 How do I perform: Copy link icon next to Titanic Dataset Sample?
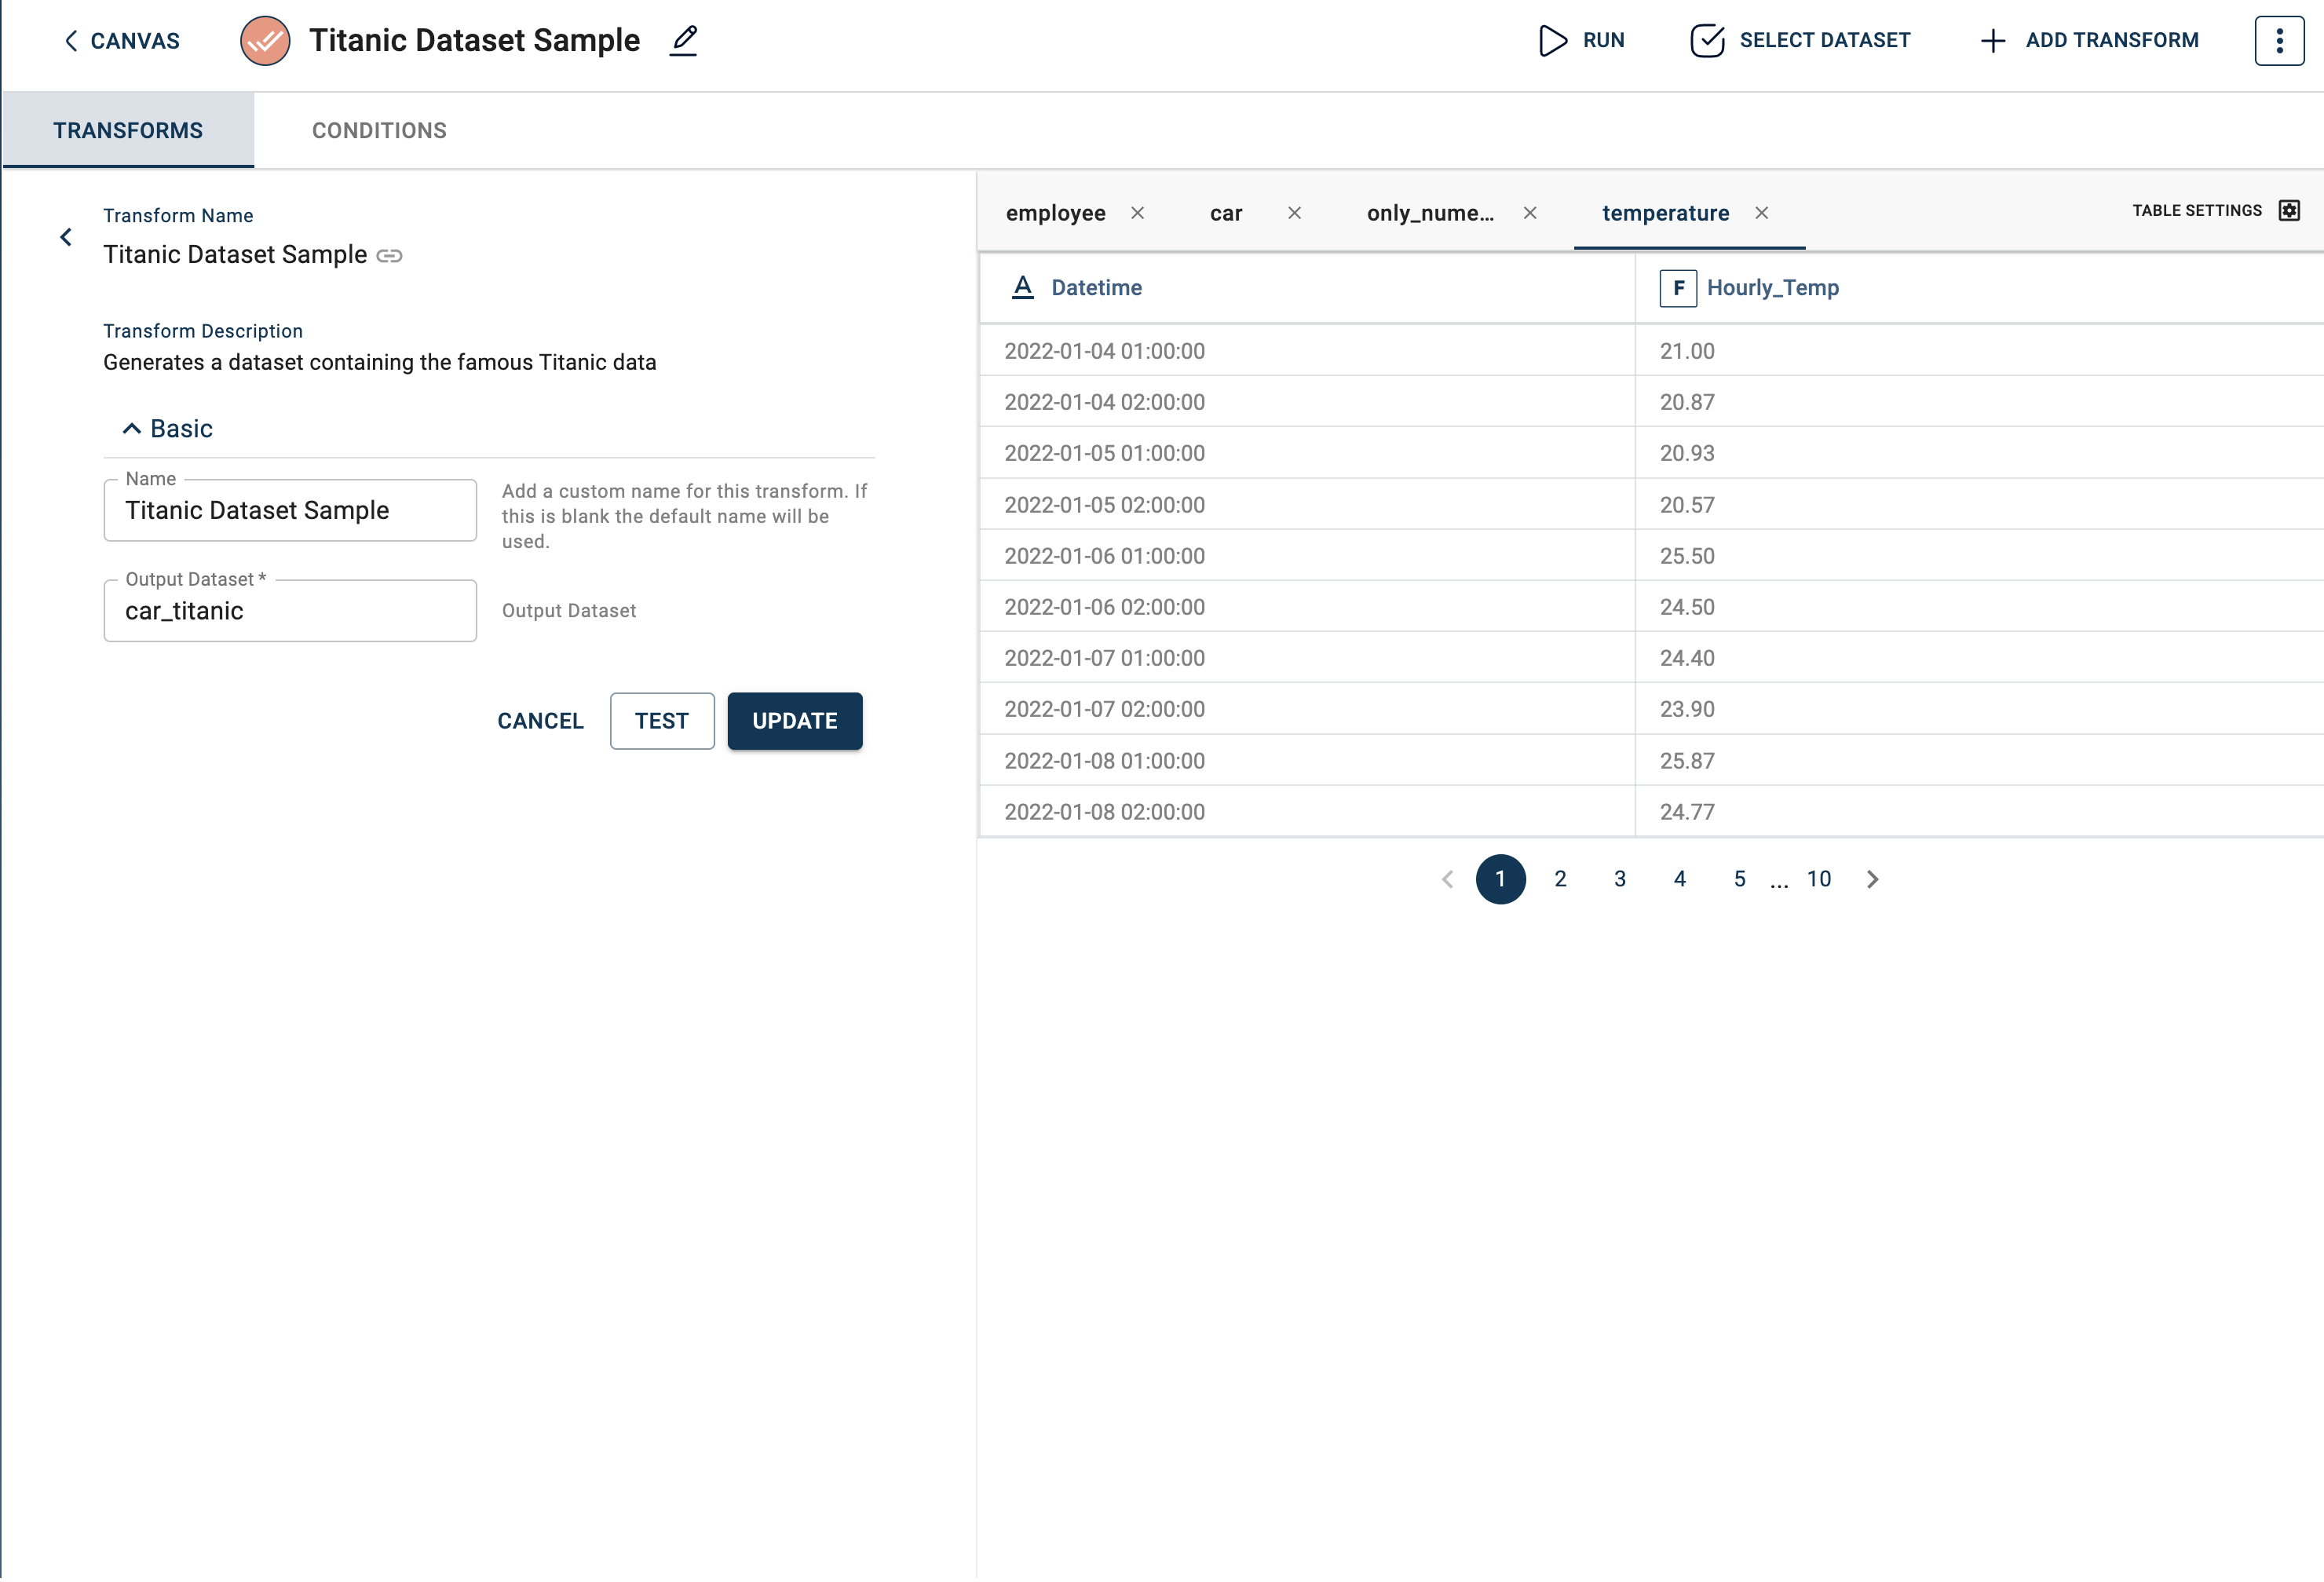coord(389,256)
